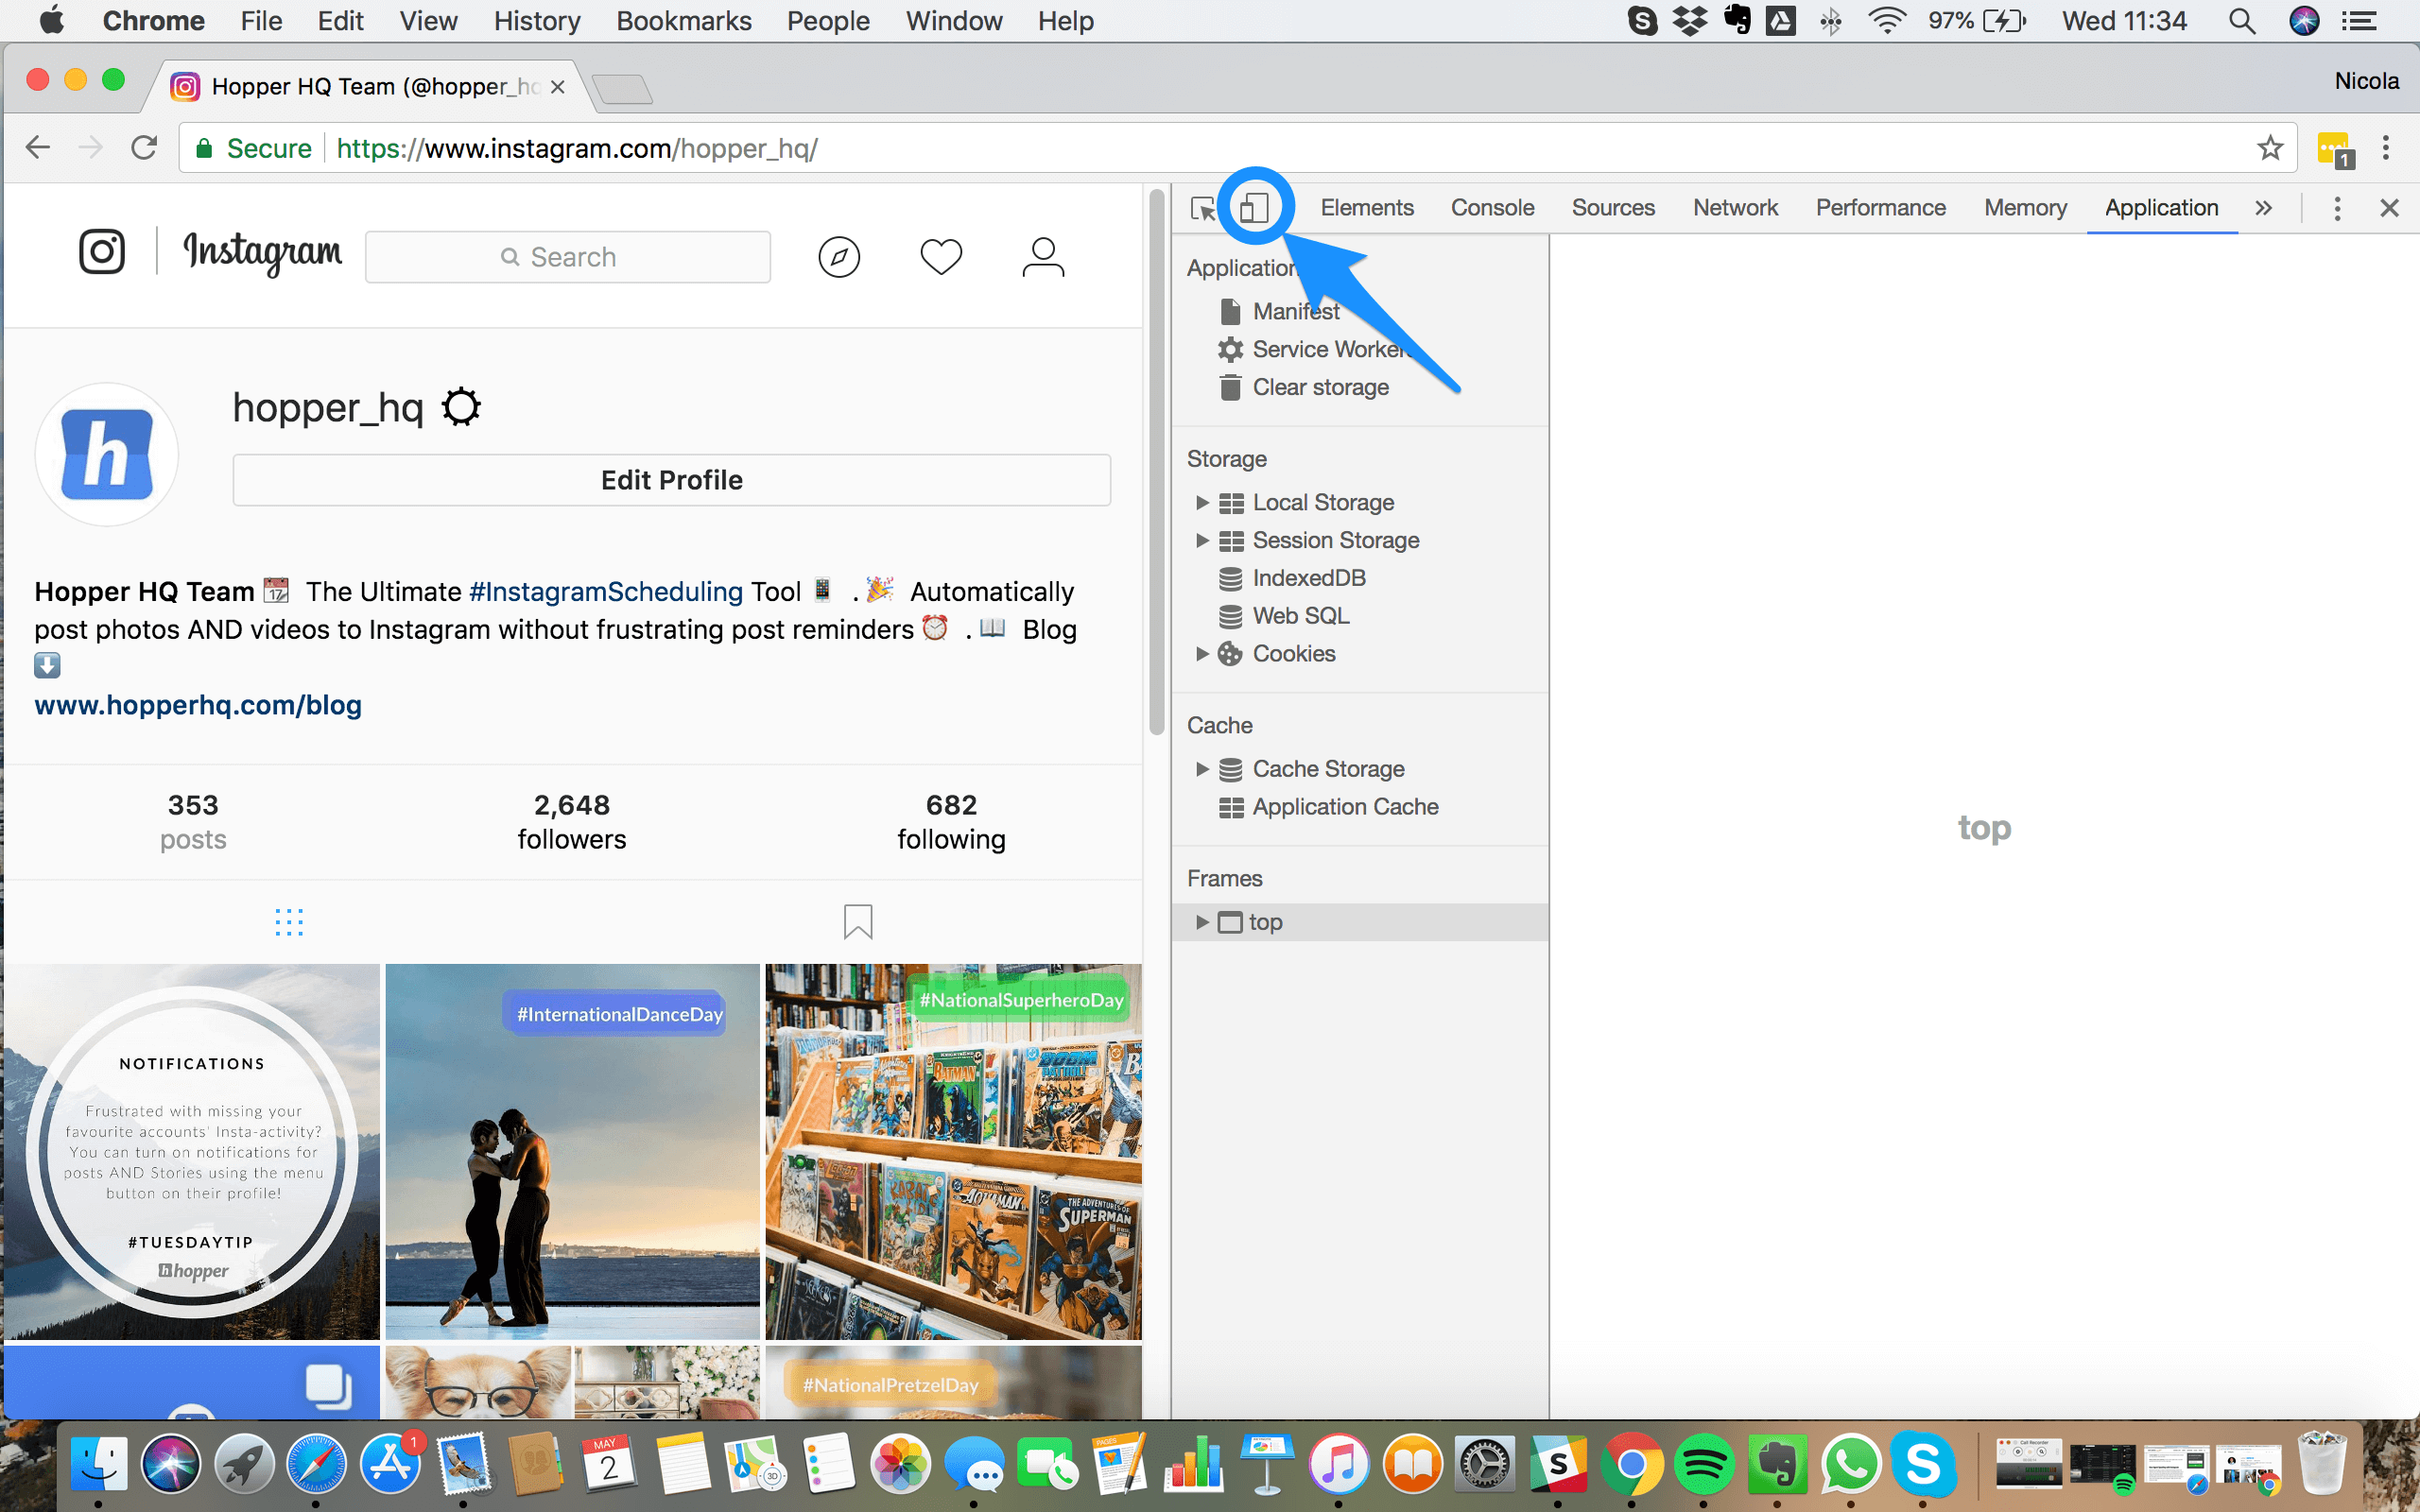Click the Elements panel icon in DevTools
The image size is (2420, 1512).
coord(1366,206)
